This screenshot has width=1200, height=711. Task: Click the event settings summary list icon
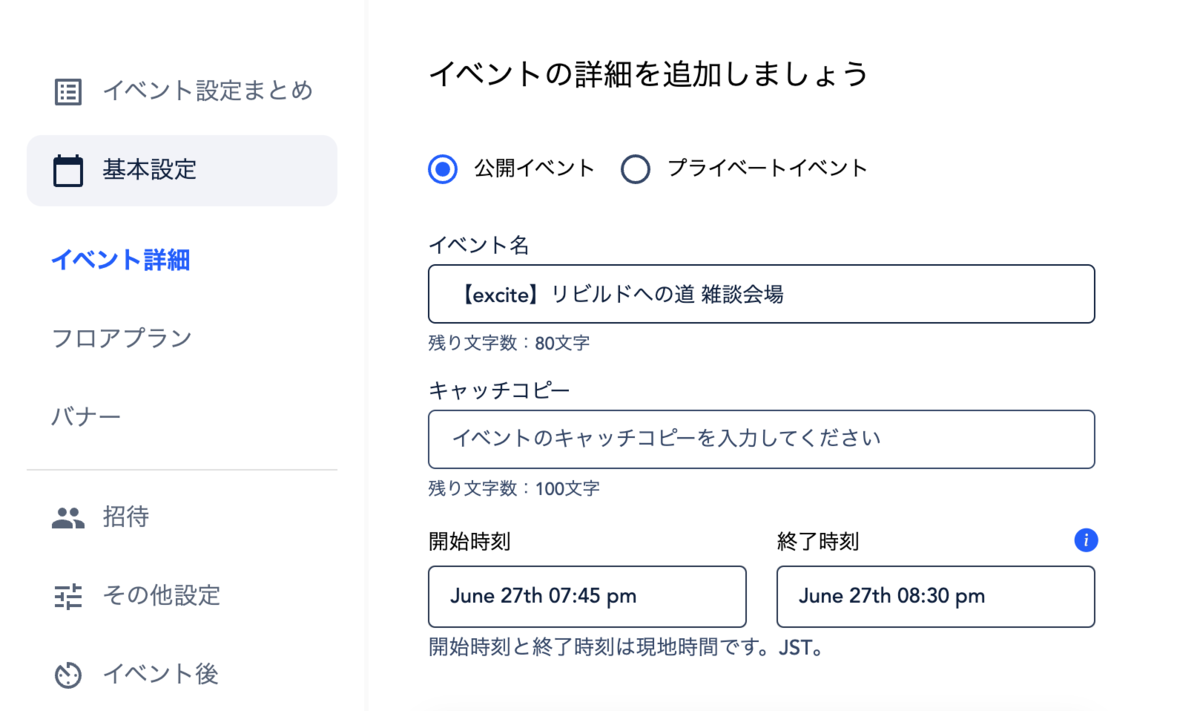[68, 92]
